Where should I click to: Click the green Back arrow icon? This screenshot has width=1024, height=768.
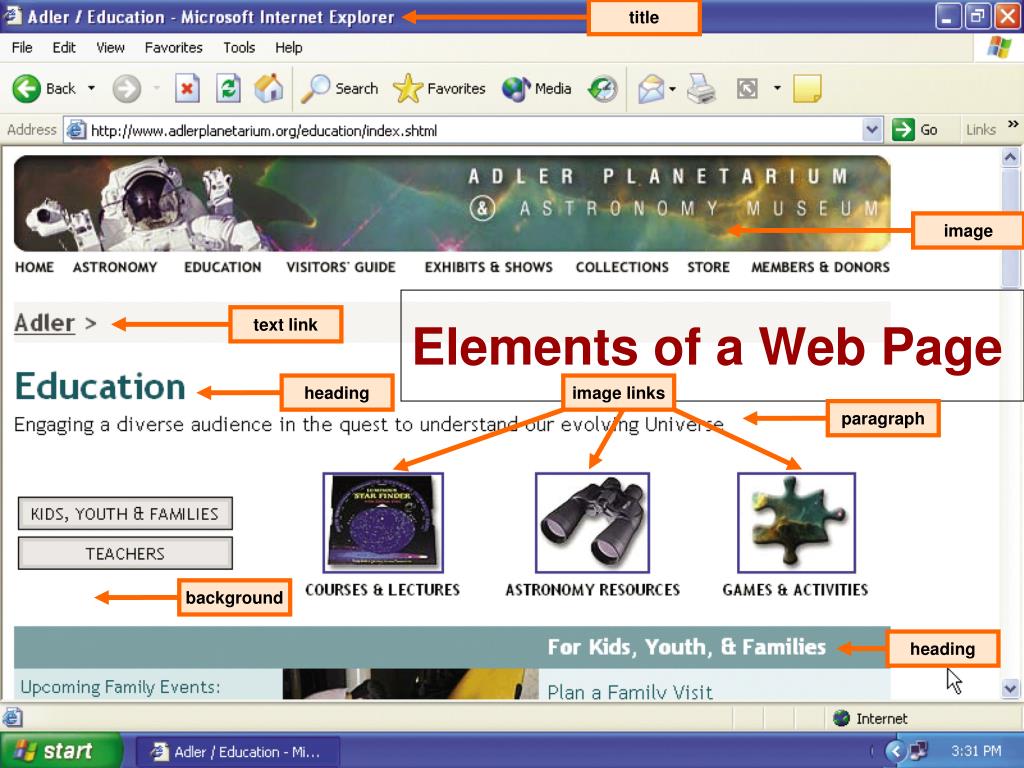(x=26, y=88)
